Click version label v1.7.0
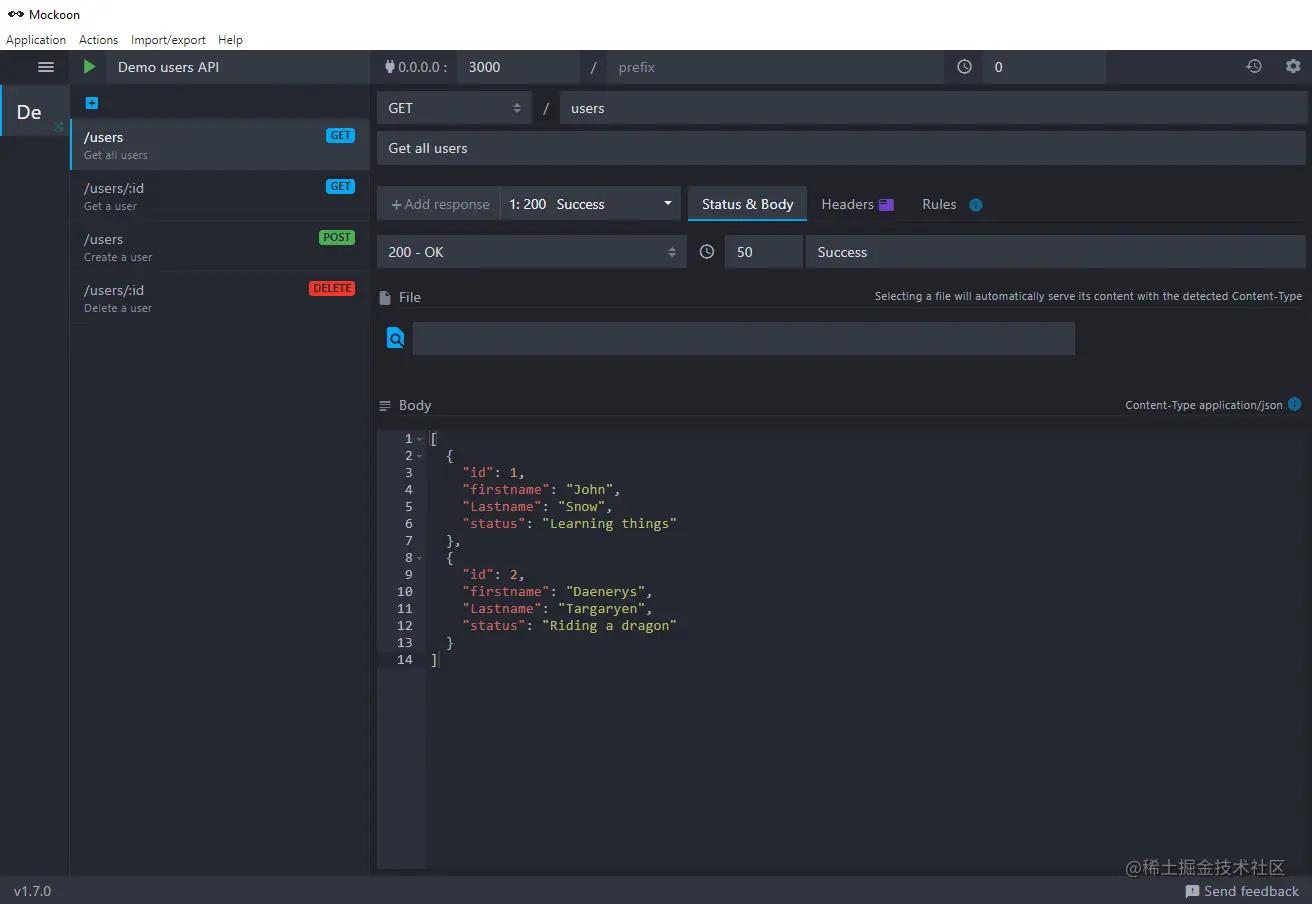Image resolution: width=1312 pixels, height=904 pixels. pyautogui.click(x=32, y=891)
